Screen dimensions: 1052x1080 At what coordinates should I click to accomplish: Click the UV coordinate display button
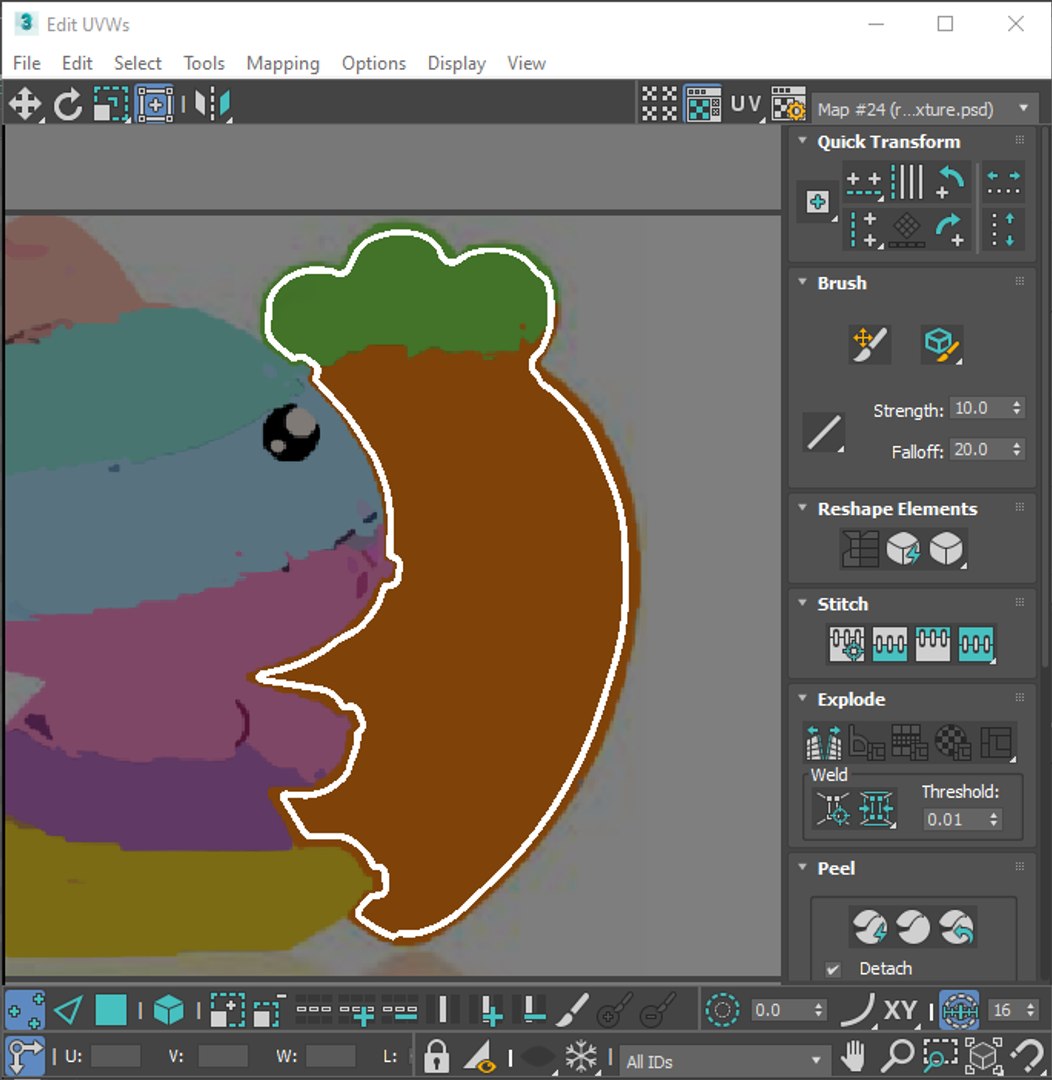746,104
